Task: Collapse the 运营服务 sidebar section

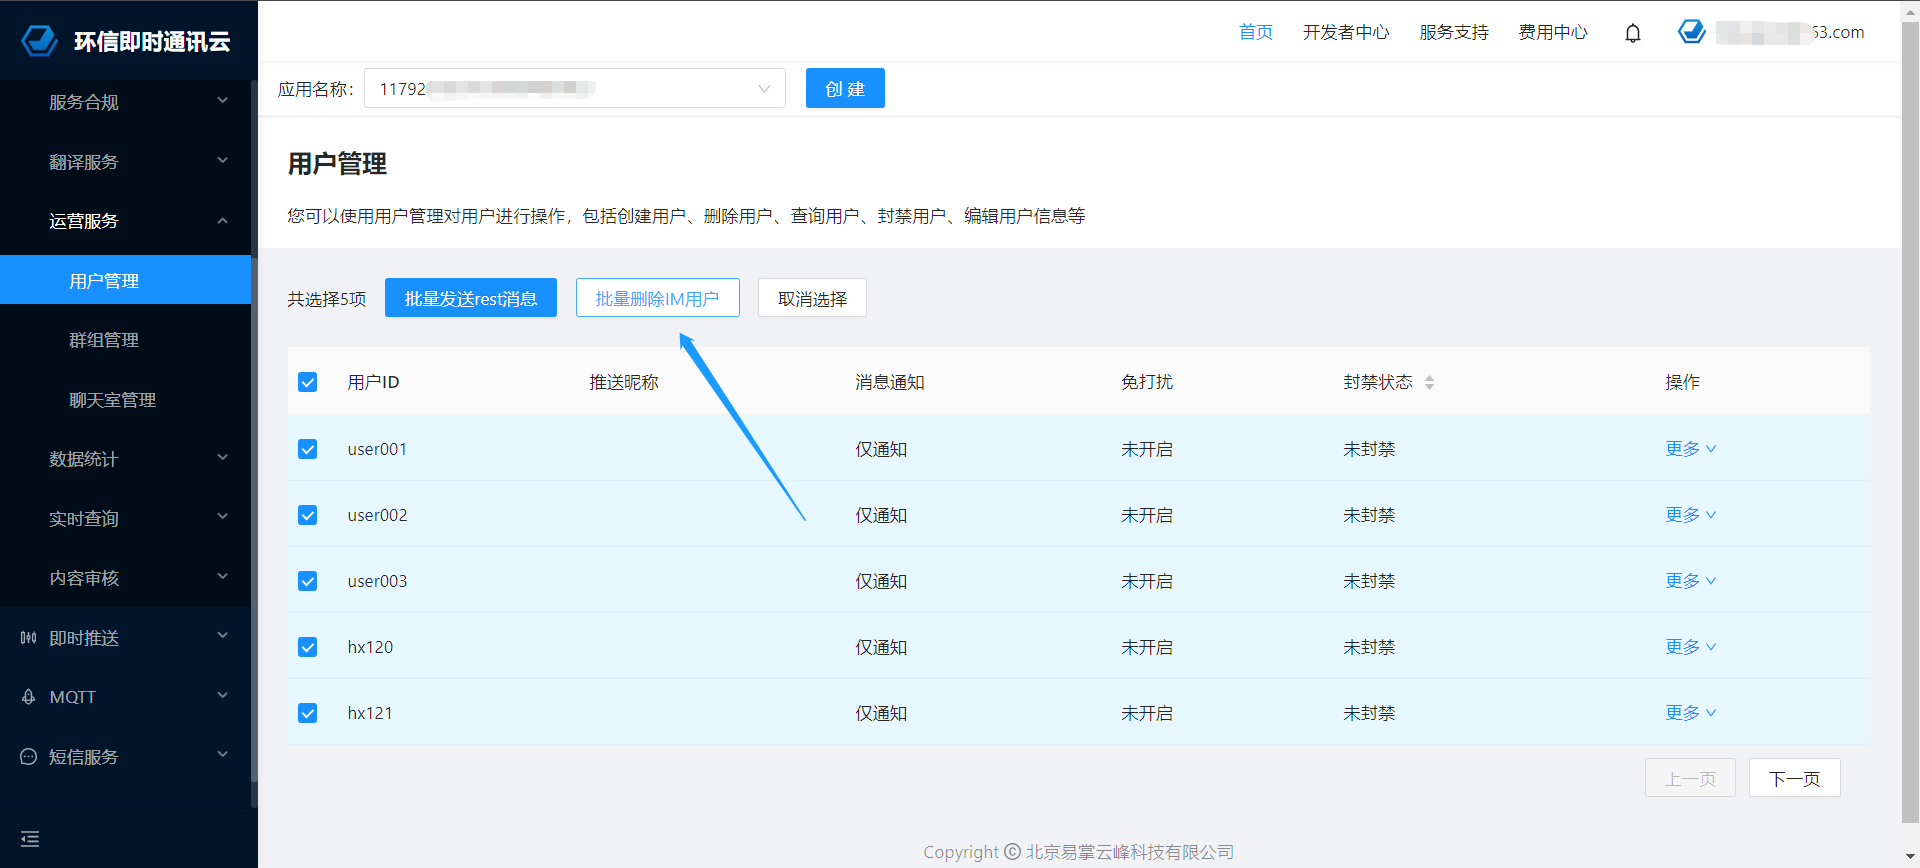Action: point(125,221)
